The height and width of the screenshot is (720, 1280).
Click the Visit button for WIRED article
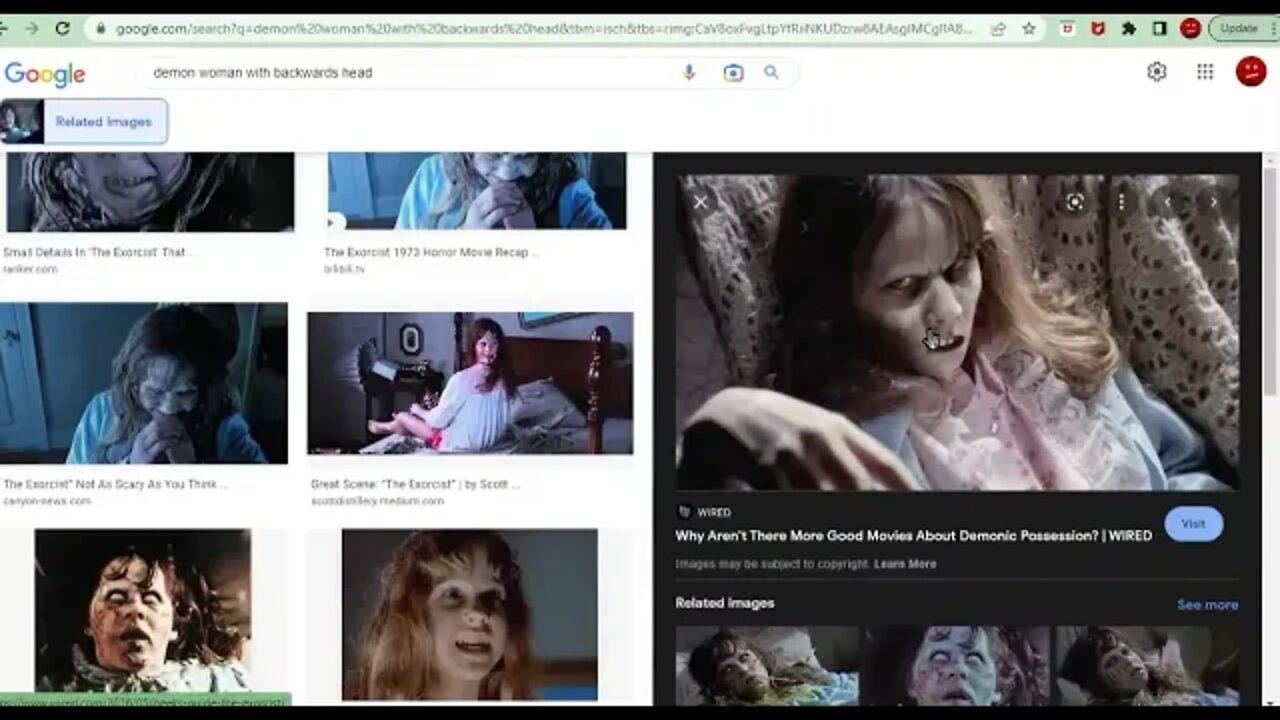pos(1193,524)
